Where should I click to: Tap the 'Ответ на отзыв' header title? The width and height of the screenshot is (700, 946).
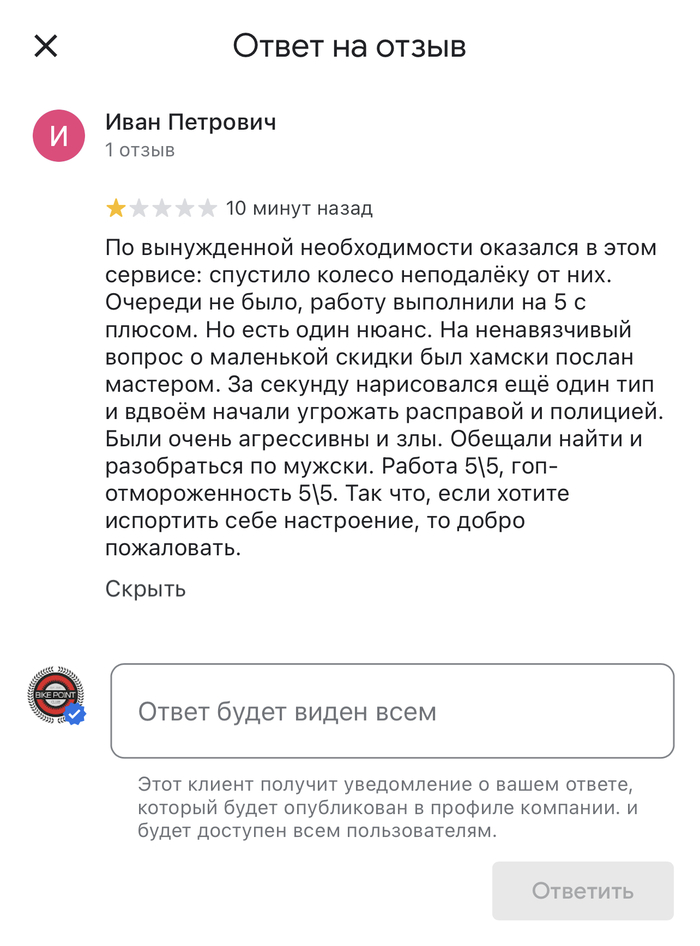tap(350, 46)
